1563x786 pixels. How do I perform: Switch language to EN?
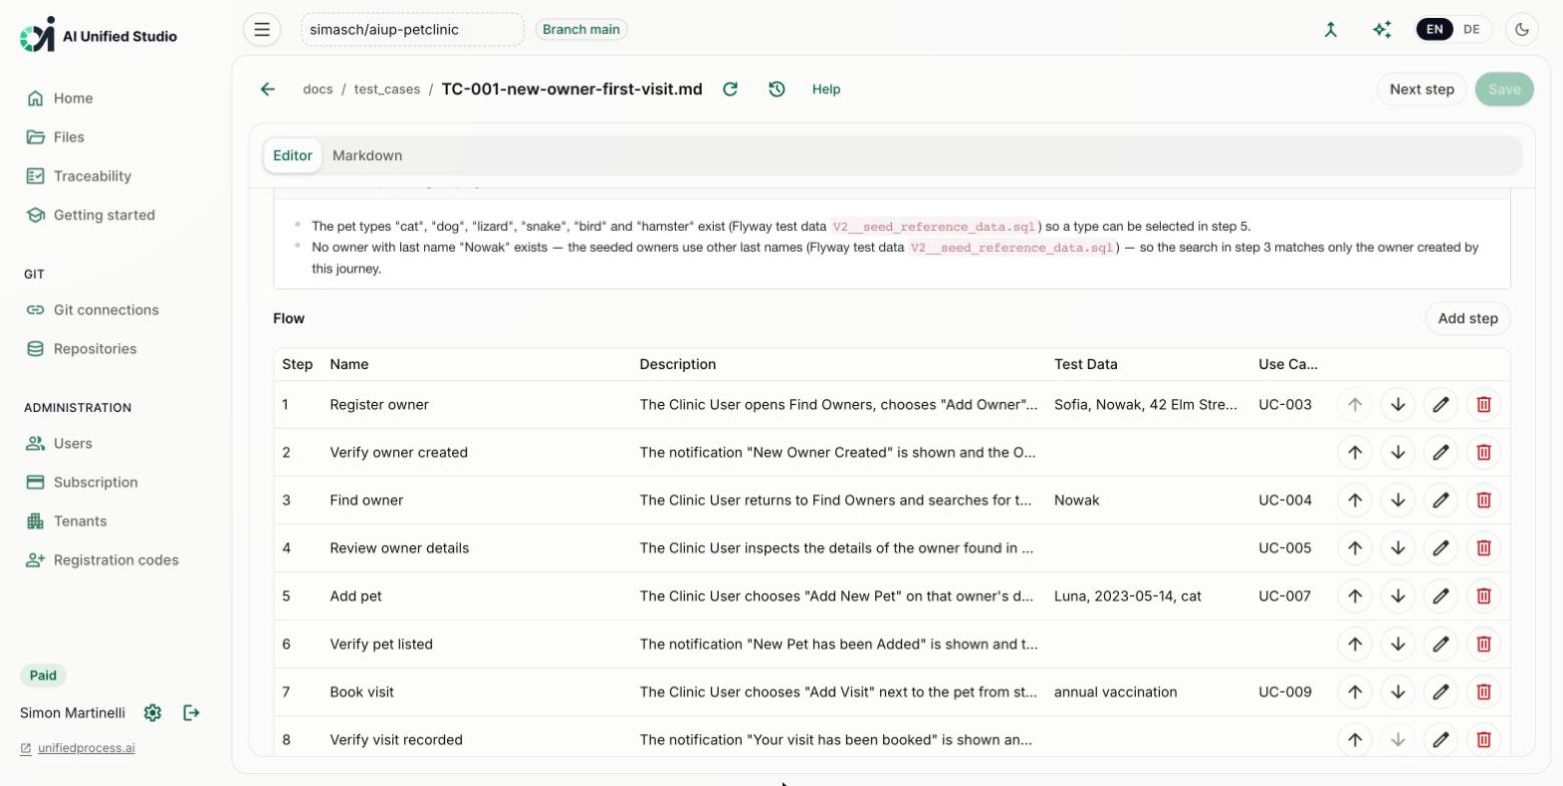[x=1434, y=30]
